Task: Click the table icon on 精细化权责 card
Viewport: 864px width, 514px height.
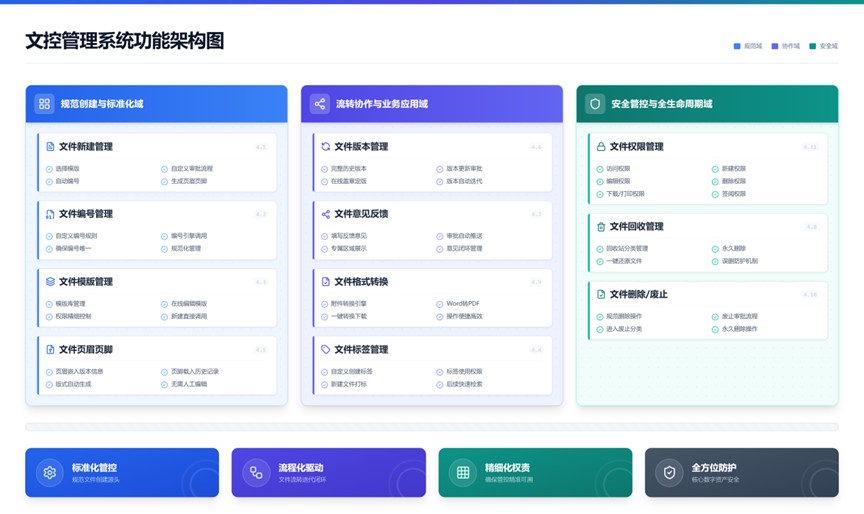Action: pos(463,473)
